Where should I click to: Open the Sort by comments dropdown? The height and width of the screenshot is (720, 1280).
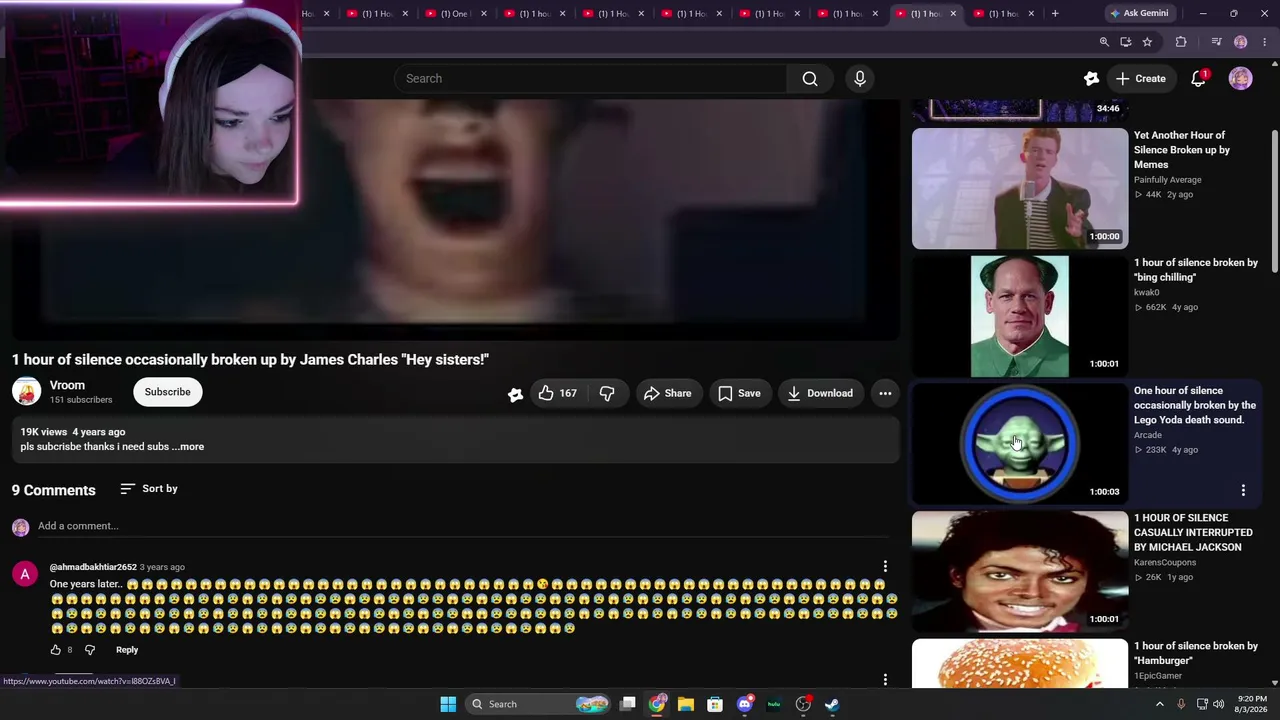(149, 489)
